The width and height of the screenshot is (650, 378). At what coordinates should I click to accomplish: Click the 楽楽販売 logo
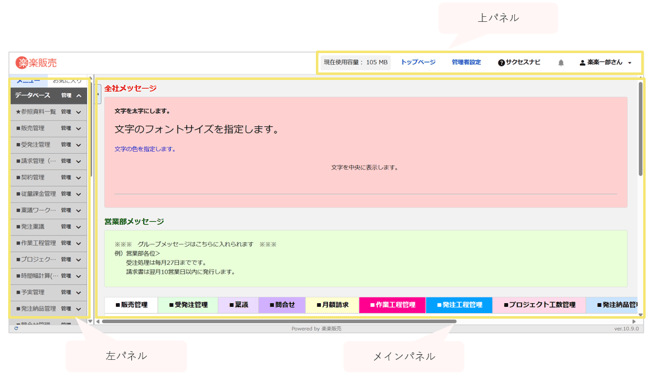[36, 63]
